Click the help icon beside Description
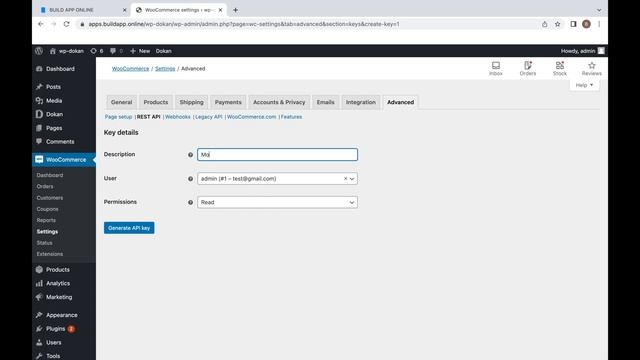Screen dimensions: 640x360 190,155
